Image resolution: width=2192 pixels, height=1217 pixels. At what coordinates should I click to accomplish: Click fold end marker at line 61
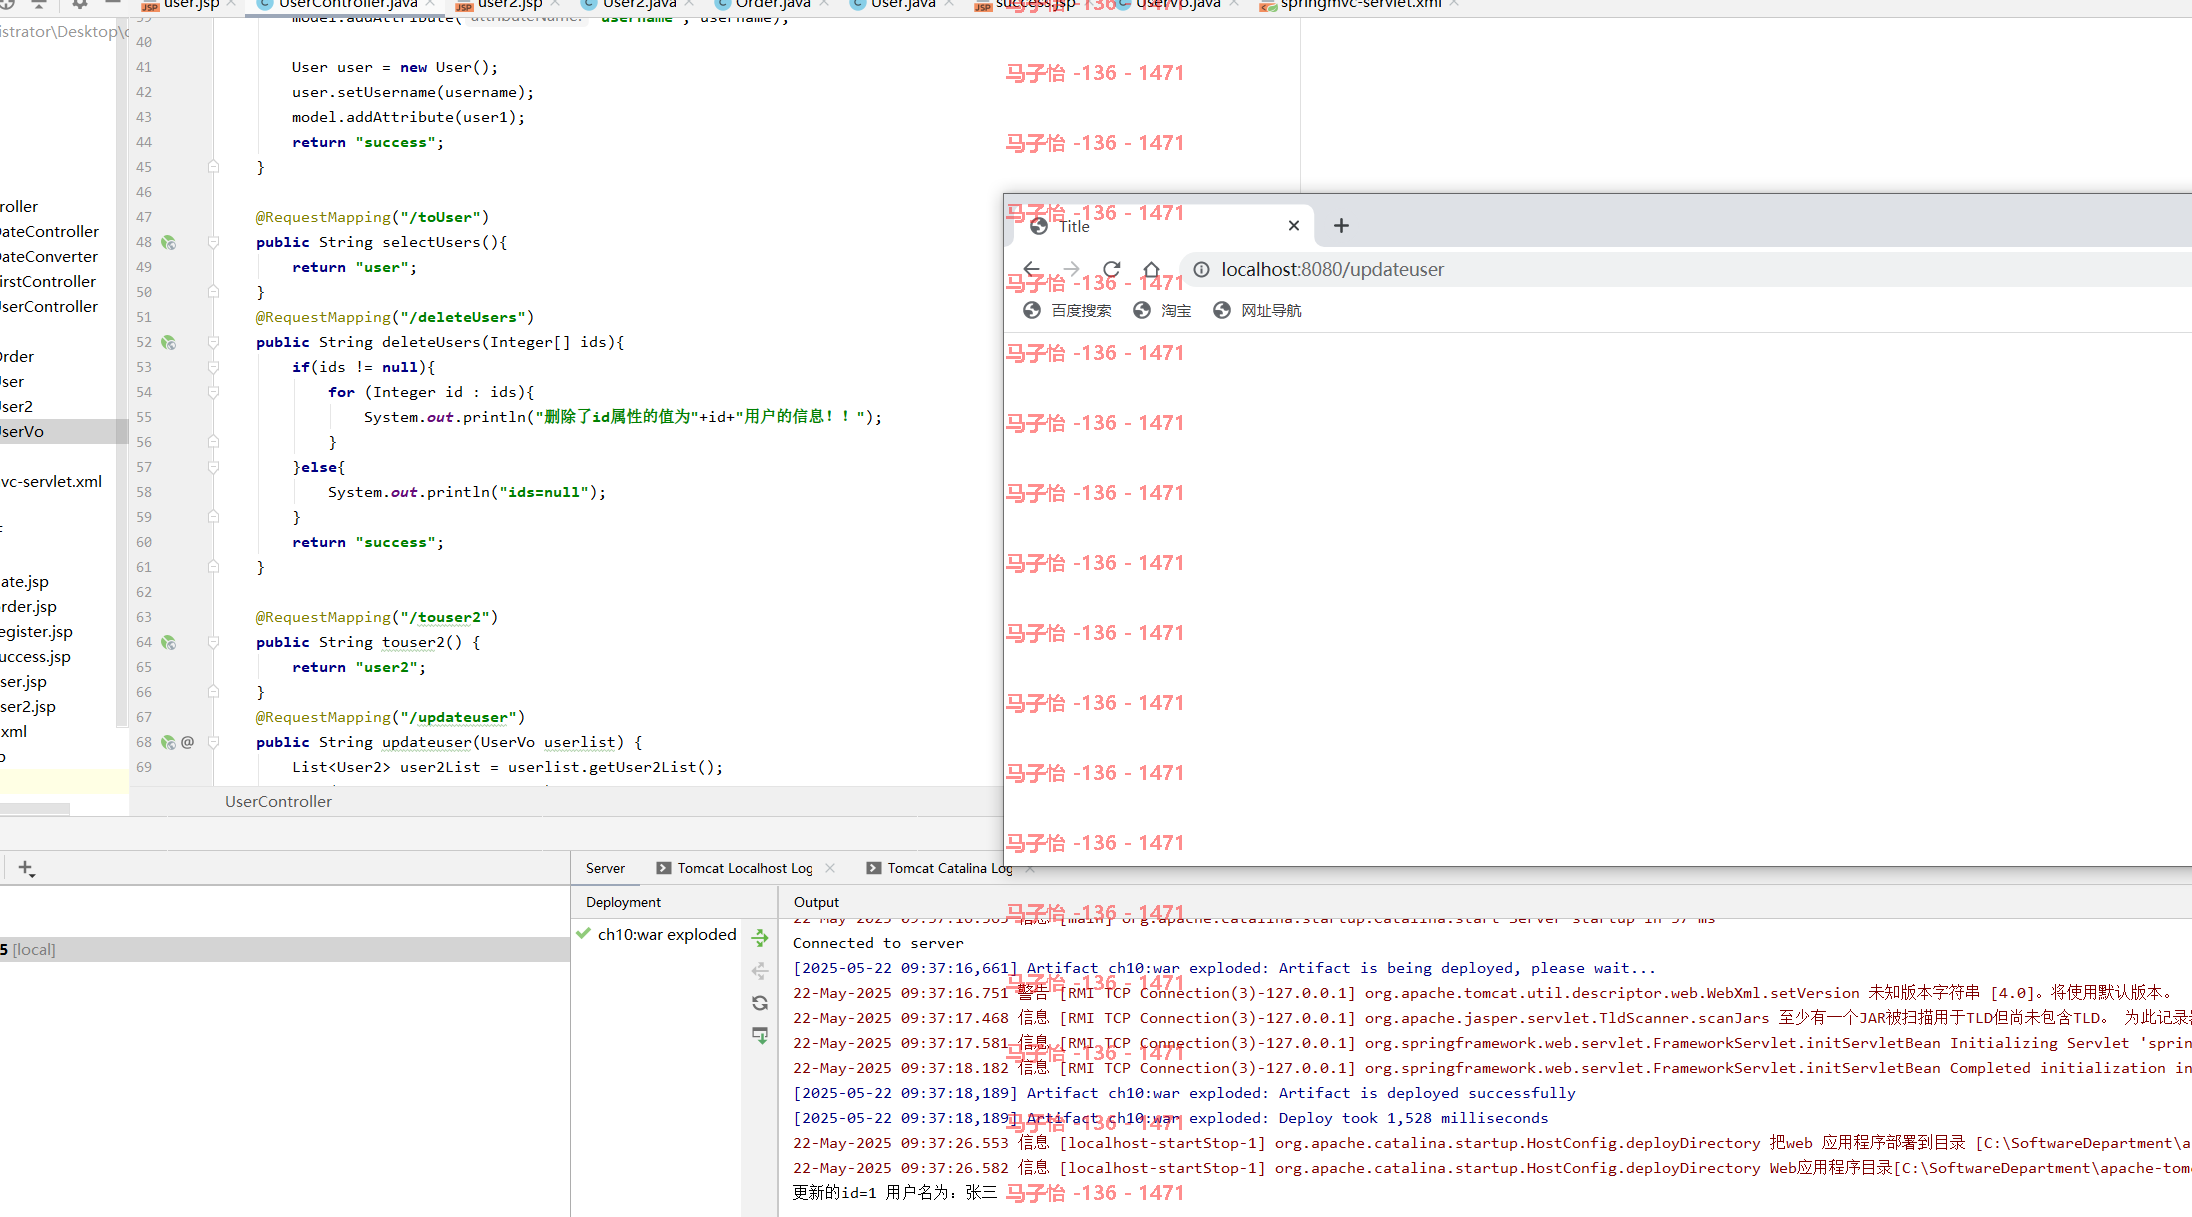(213, 567)
